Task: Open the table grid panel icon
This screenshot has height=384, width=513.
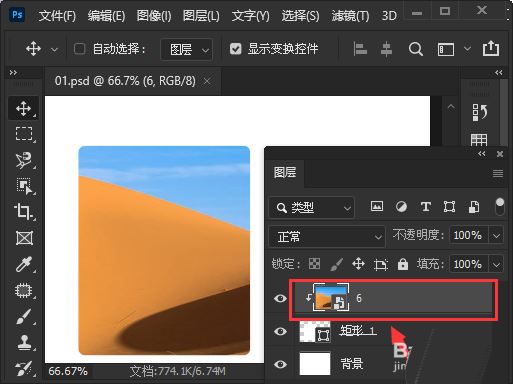Action: (479, 140)
